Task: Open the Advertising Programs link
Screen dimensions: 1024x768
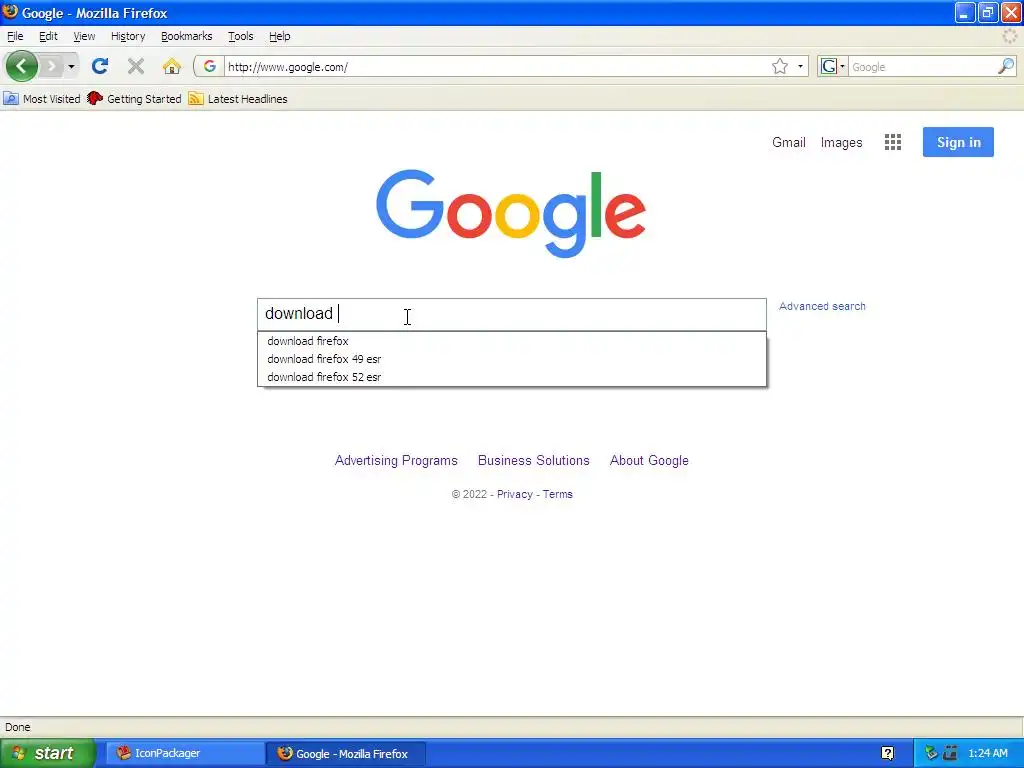Action: (x=396, y=460)
